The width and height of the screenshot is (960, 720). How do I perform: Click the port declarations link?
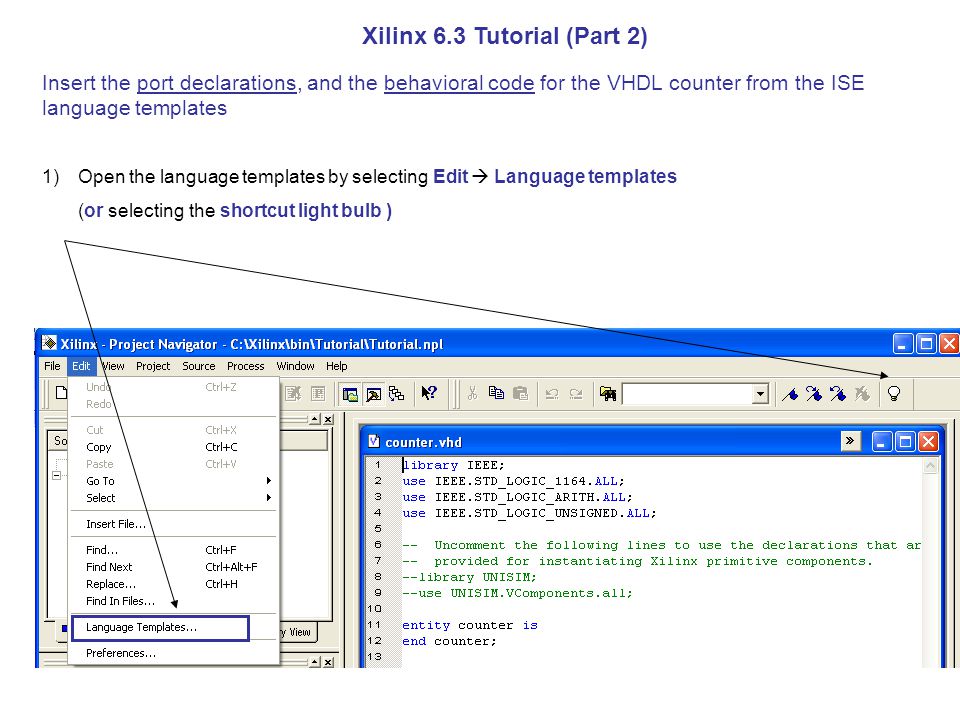tap(216, 83)
